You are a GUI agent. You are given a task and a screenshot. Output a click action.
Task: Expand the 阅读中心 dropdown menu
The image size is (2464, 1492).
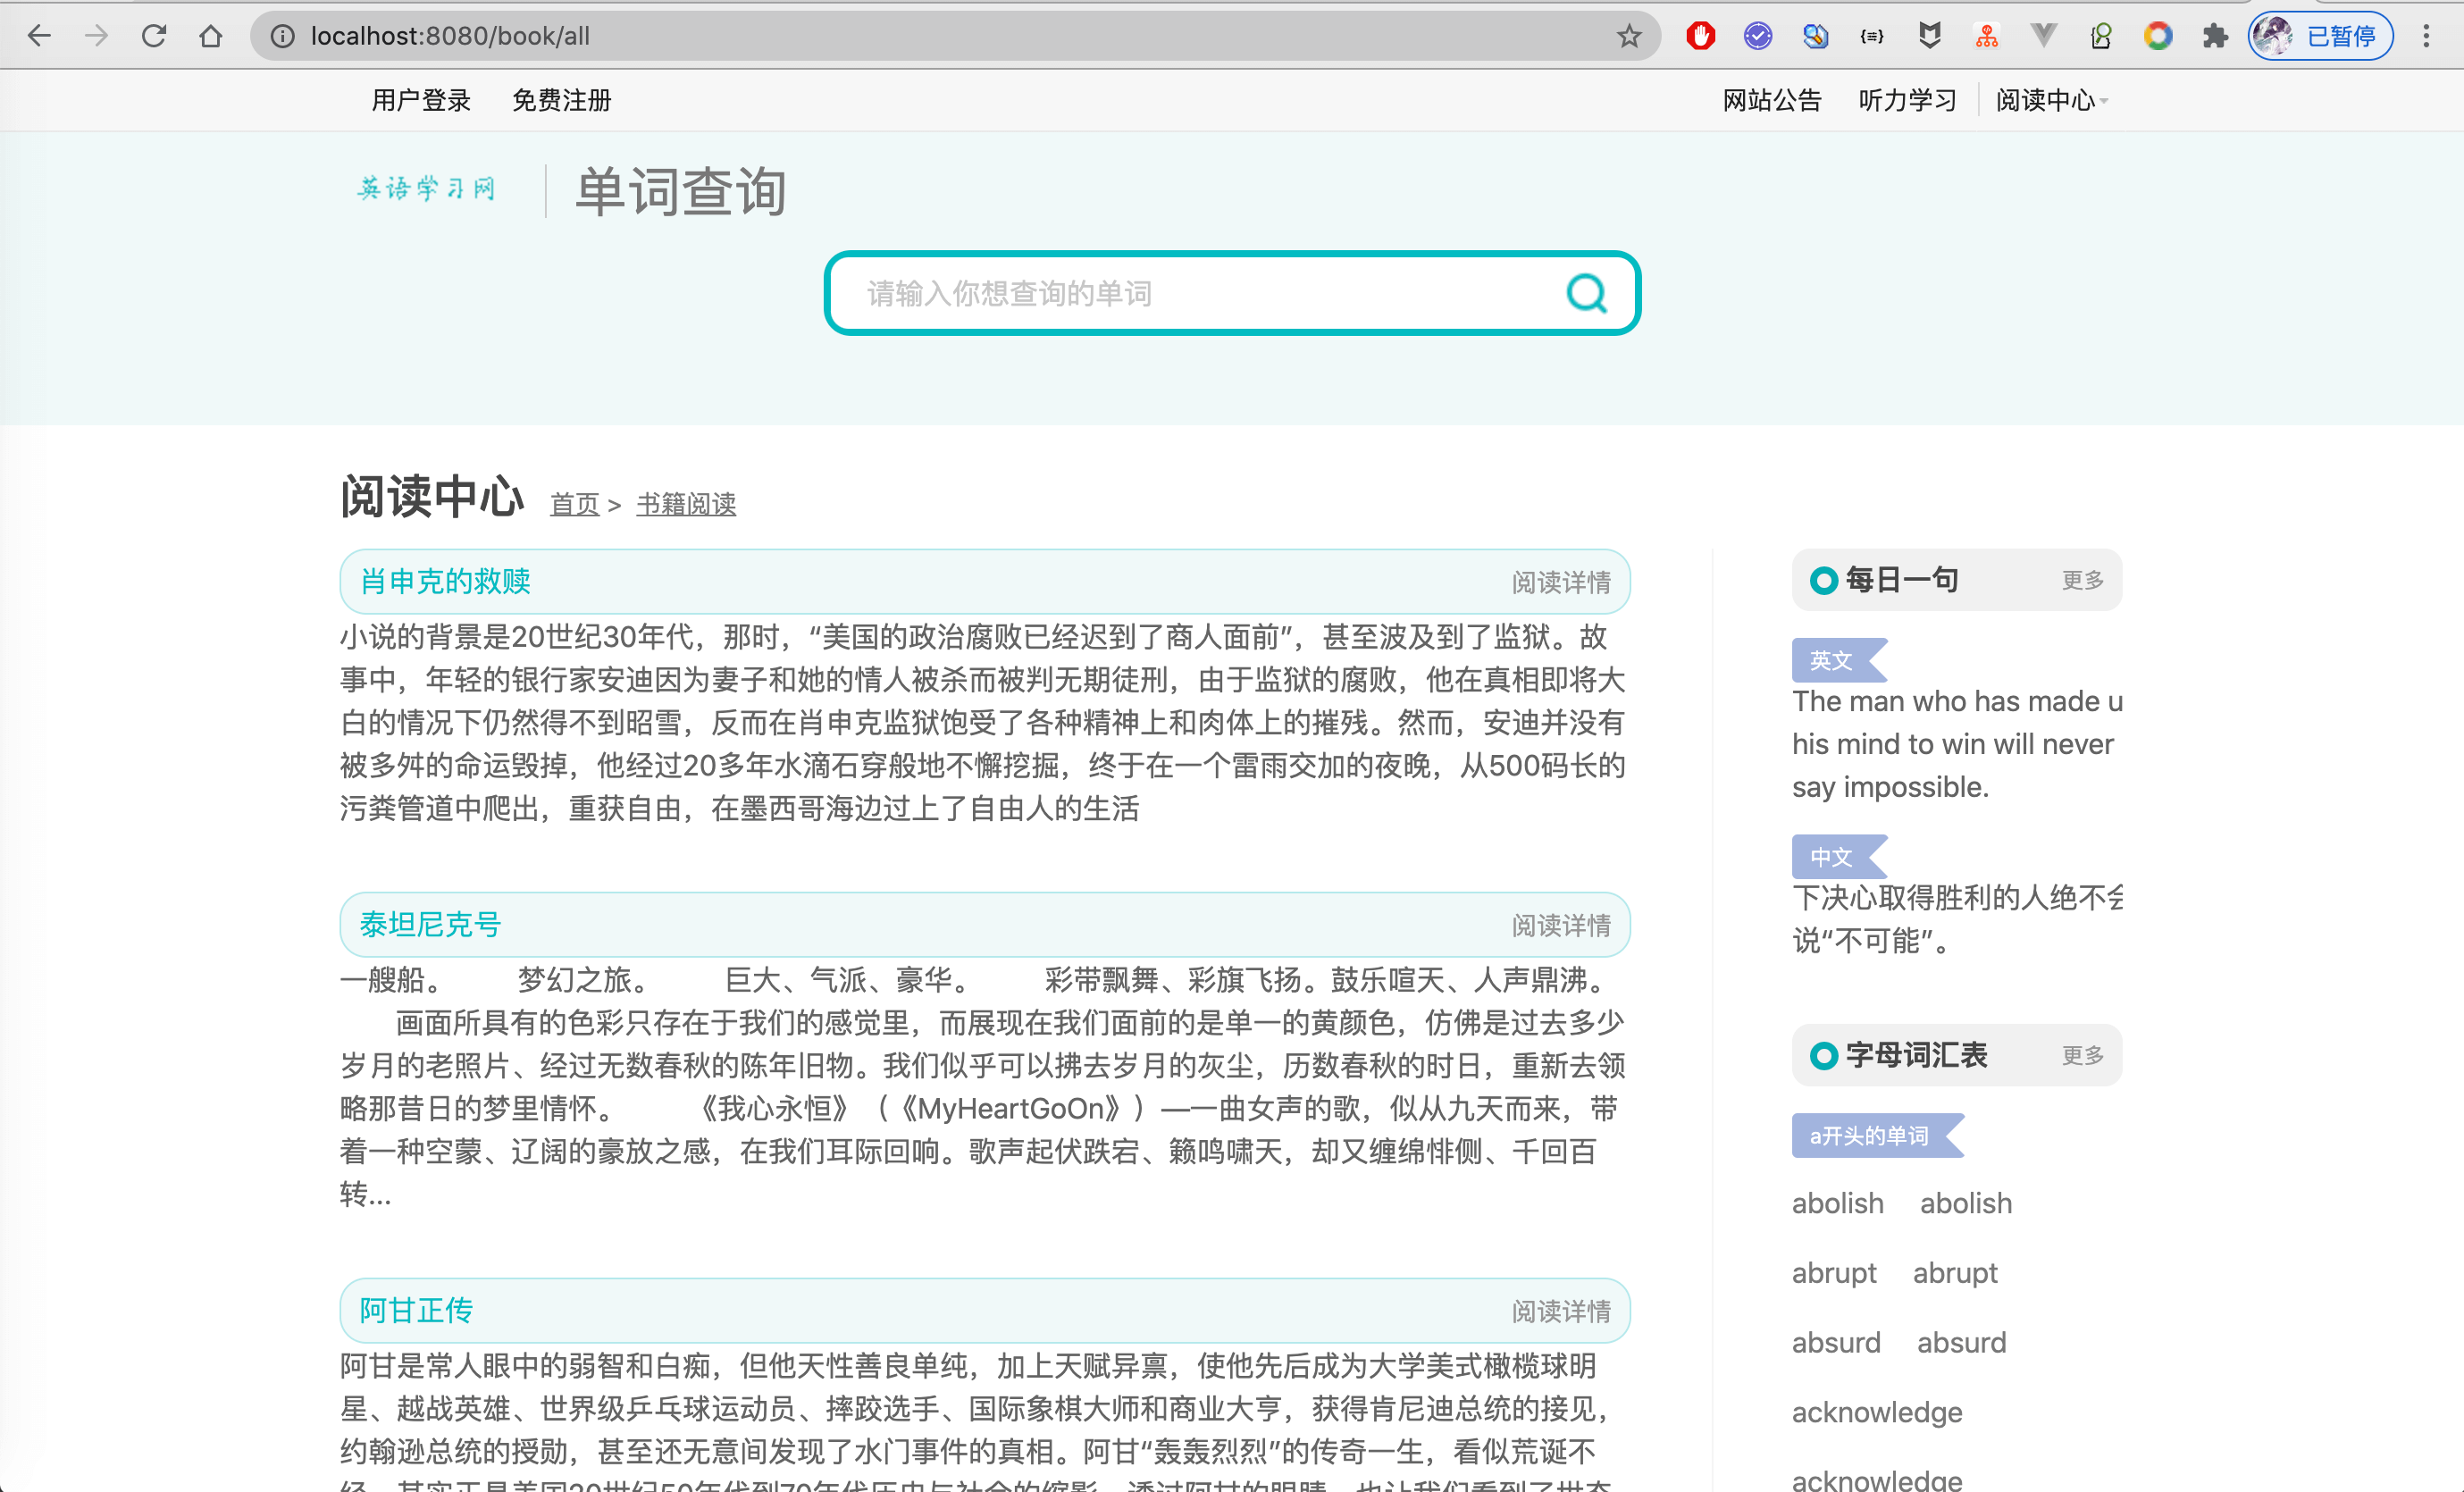click(x=2051, y=100)
